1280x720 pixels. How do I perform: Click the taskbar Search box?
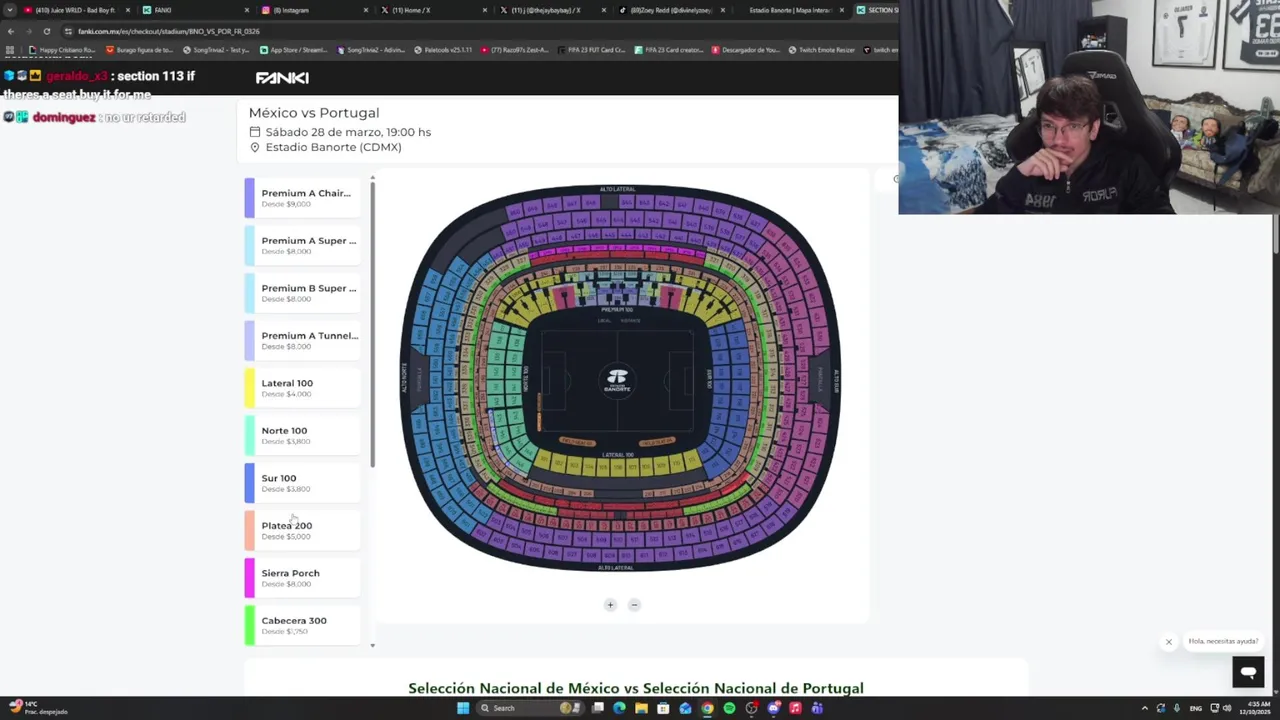[530, 708]
